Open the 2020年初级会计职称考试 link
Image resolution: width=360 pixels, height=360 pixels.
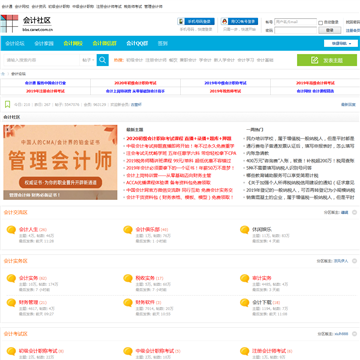tap(135, 83)
